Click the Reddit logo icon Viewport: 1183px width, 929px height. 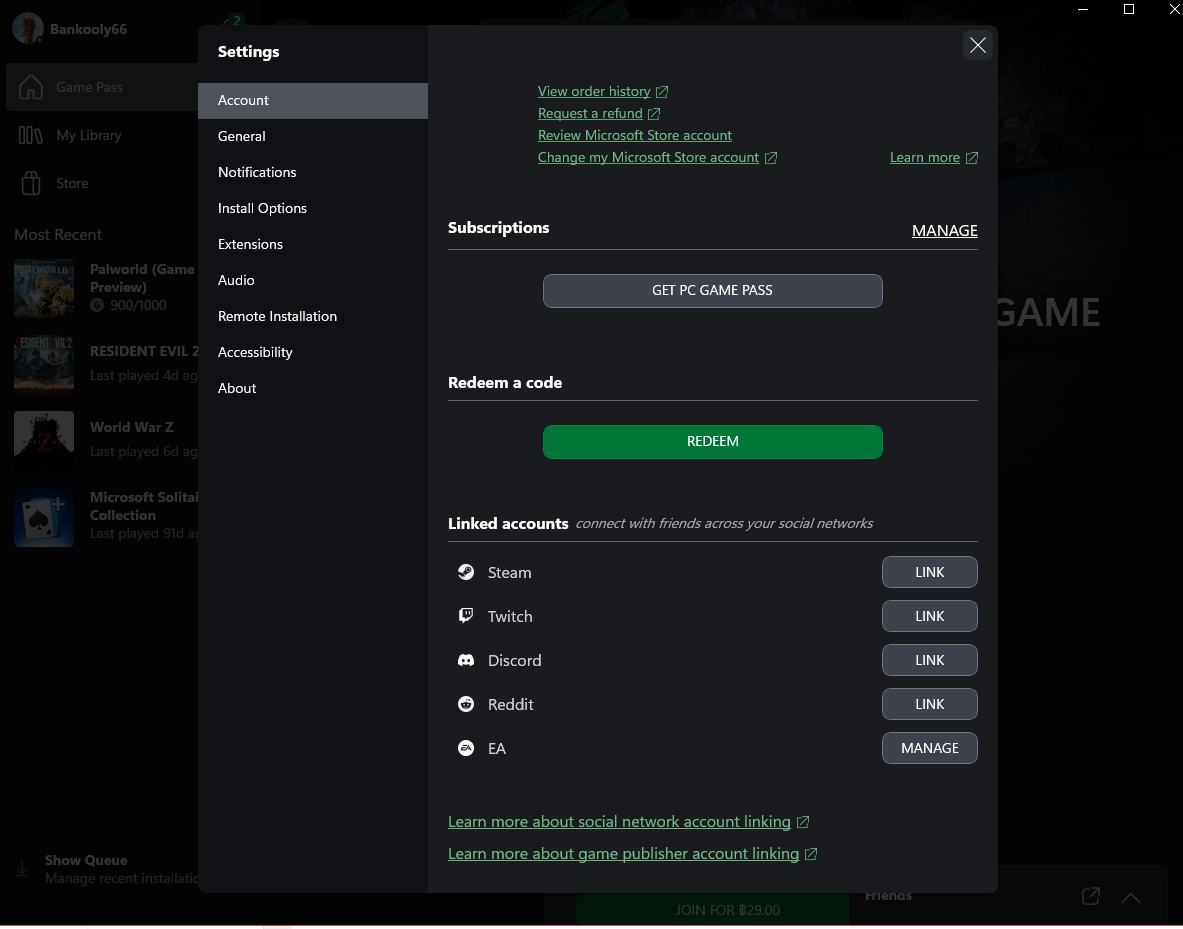(x=466, y=704)
